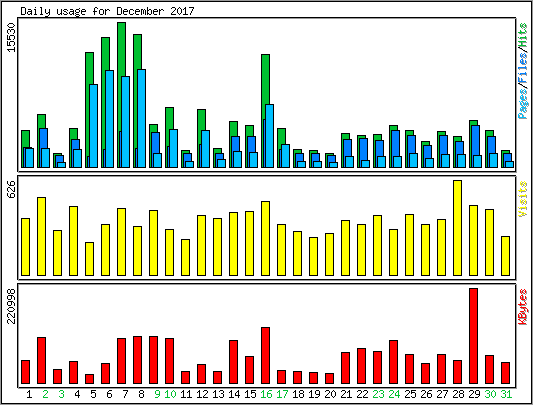This screenshot has width=533, height=405.
Task: Select day label 21
Action: (346, 394)
